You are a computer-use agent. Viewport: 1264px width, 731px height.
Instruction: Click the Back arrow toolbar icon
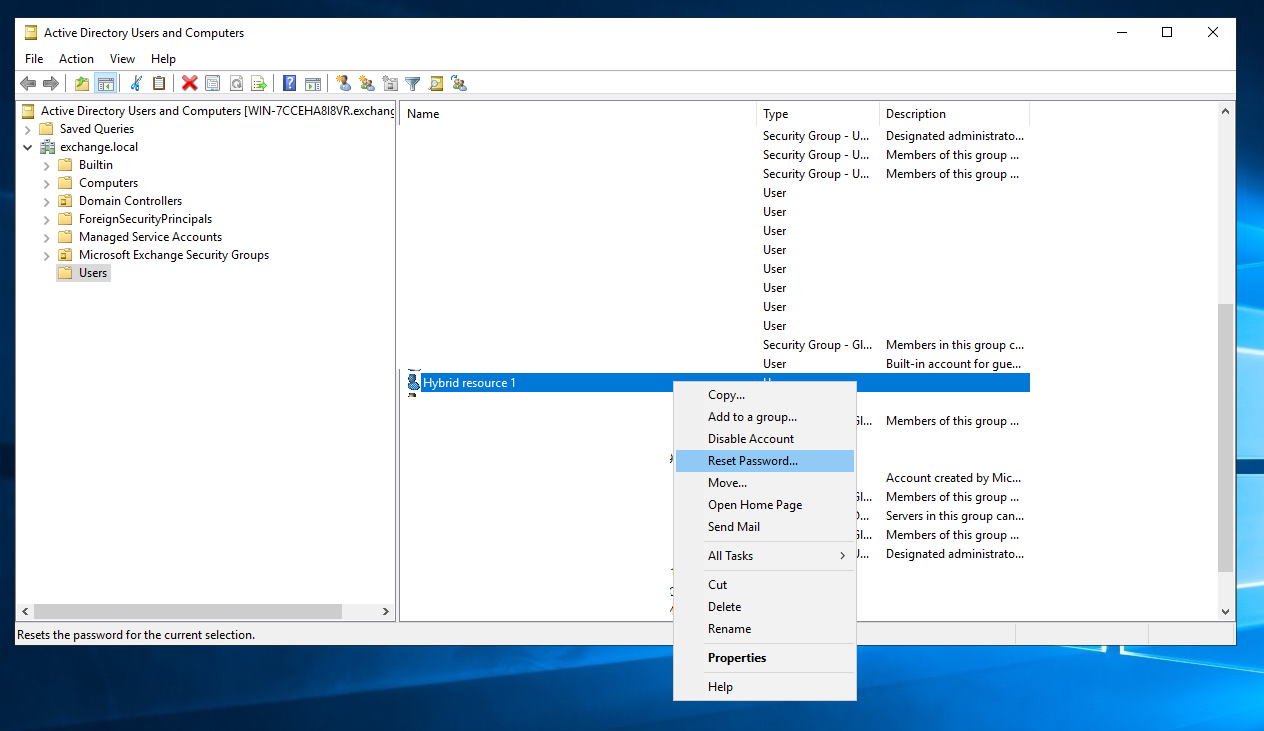point(28,83)
